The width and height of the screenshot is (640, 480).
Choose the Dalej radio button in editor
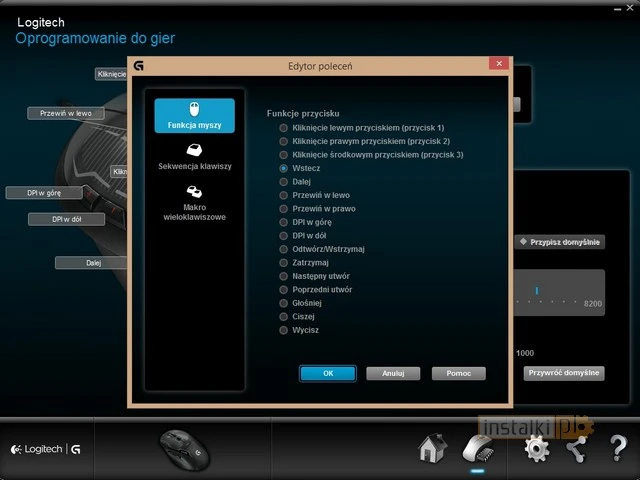point(283,182)
